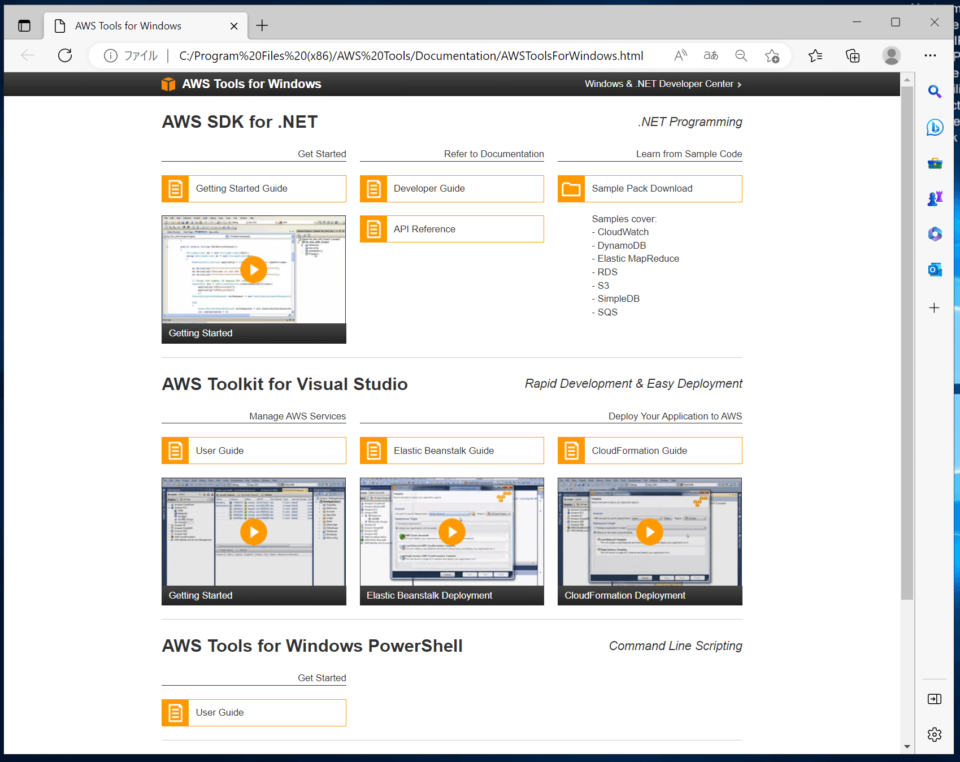Open Bing Discover from the sidebar
The image size is (960, 762).
934,127
